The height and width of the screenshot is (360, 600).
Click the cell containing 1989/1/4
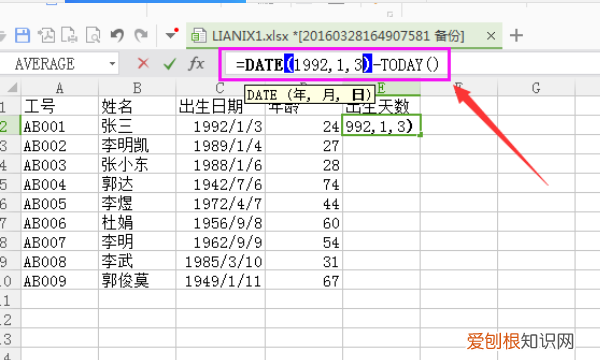(220, 146)
